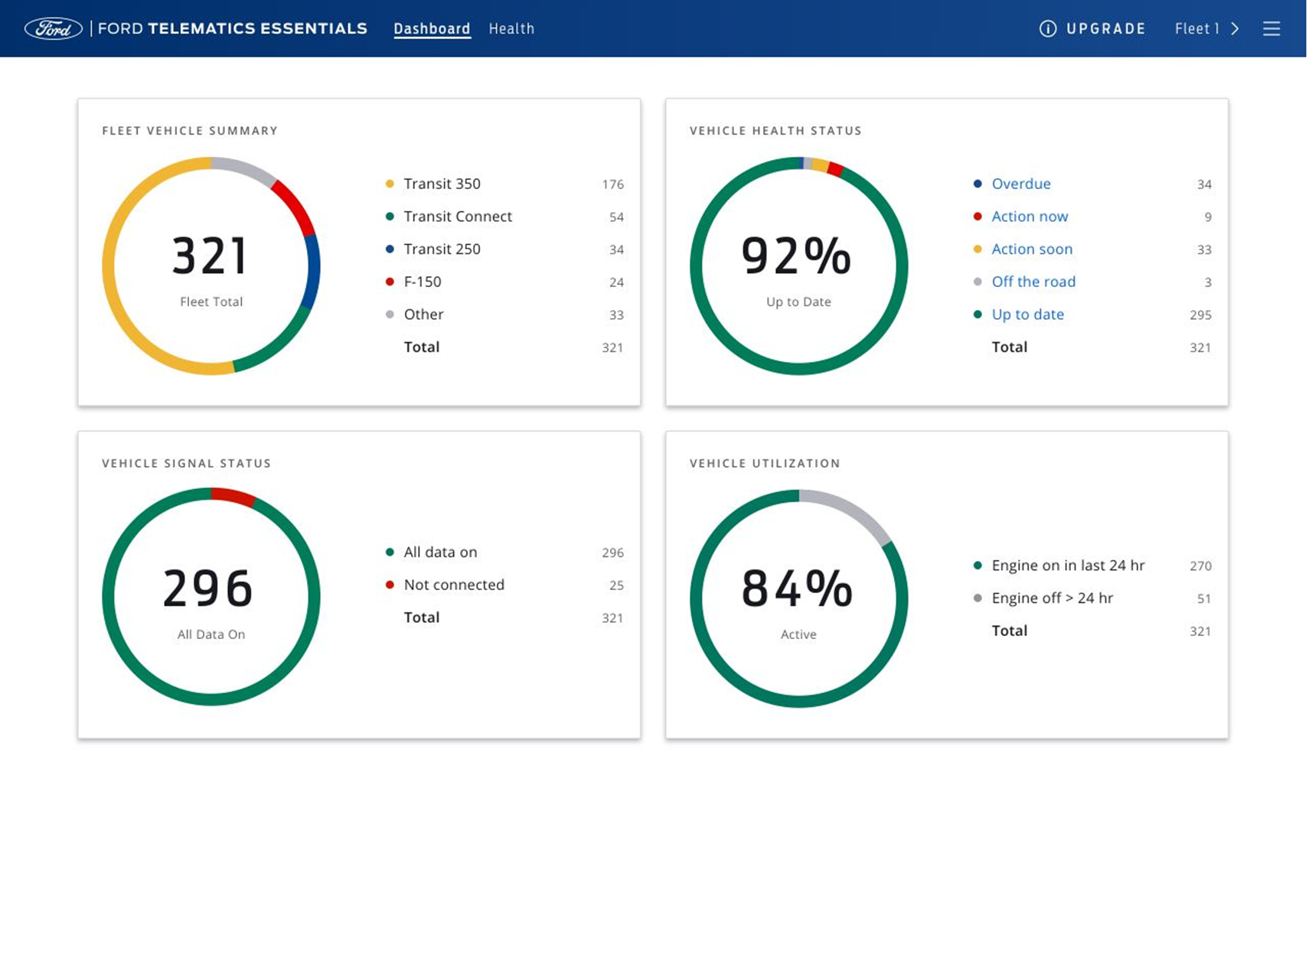Click the Upgrade info circle icon
The image size is (1312, 953).
tap(1048, 29)
